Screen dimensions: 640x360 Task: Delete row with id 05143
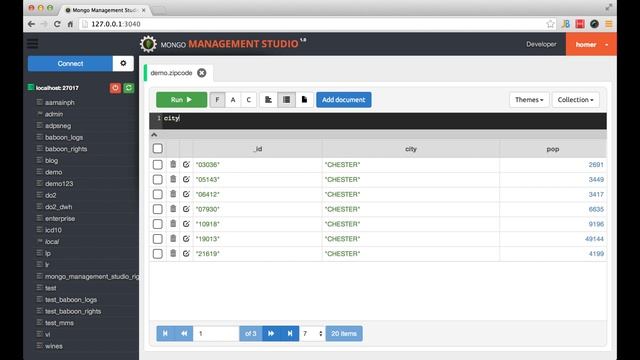pyautogui.click(x=173, y=179)
